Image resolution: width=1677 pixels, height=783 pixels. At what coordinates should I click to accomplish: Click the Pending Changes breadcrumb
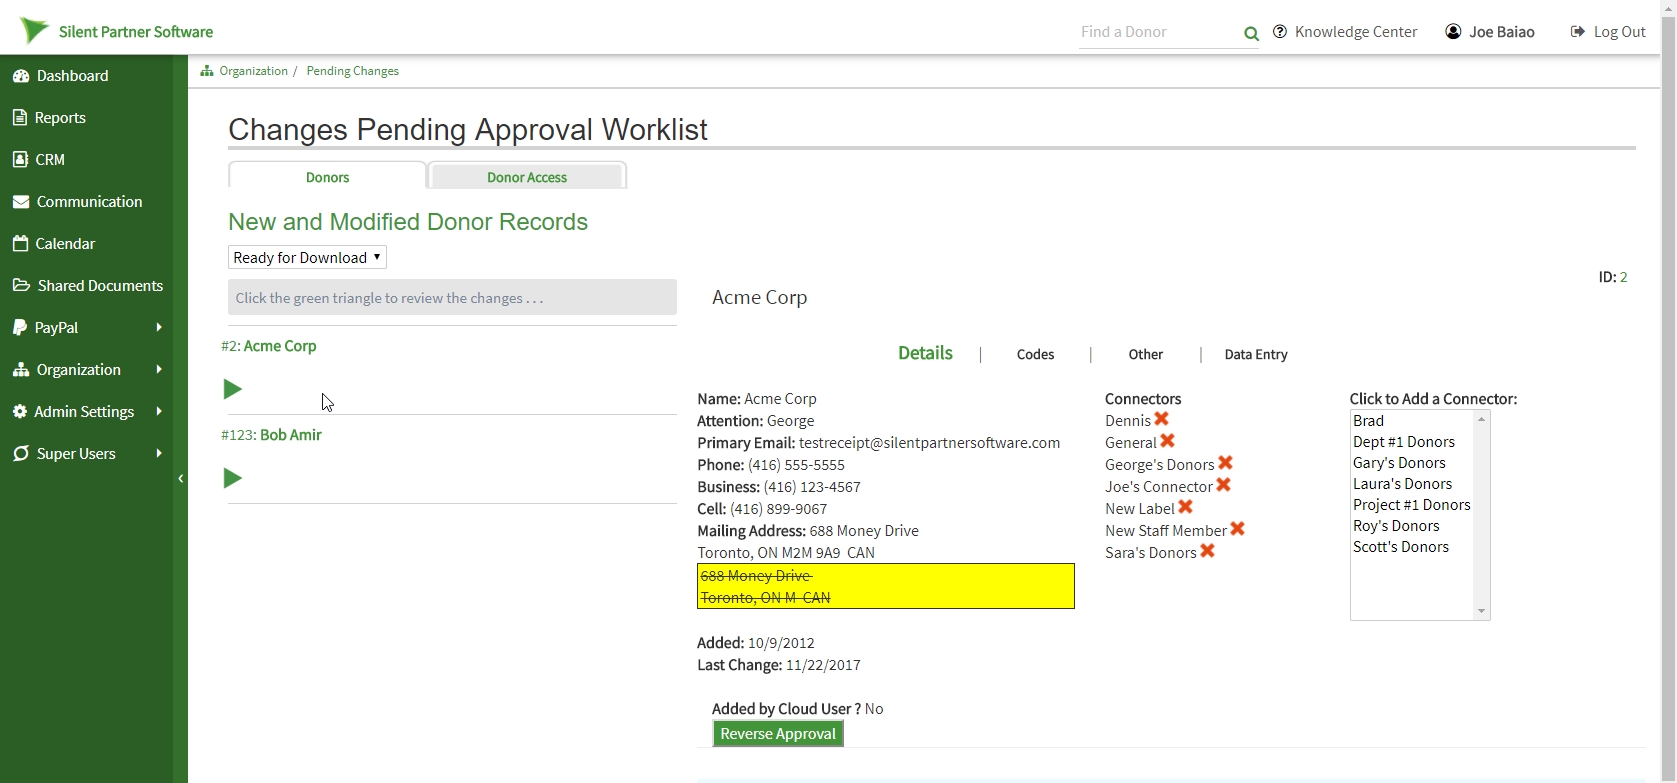tap(352, 71)
